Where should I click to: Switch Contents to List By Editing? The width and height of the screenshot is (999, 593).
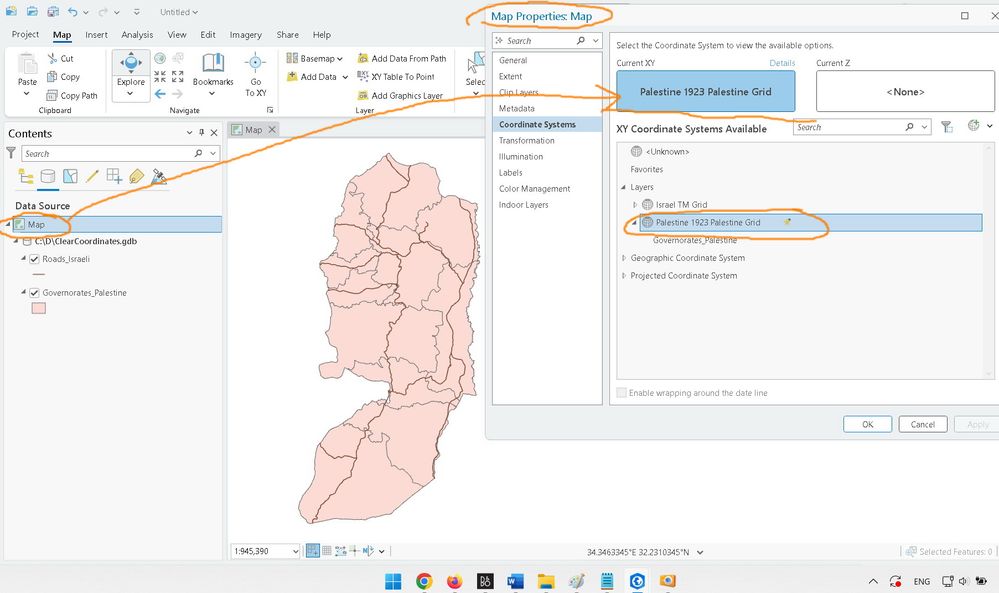pos(92,176)
